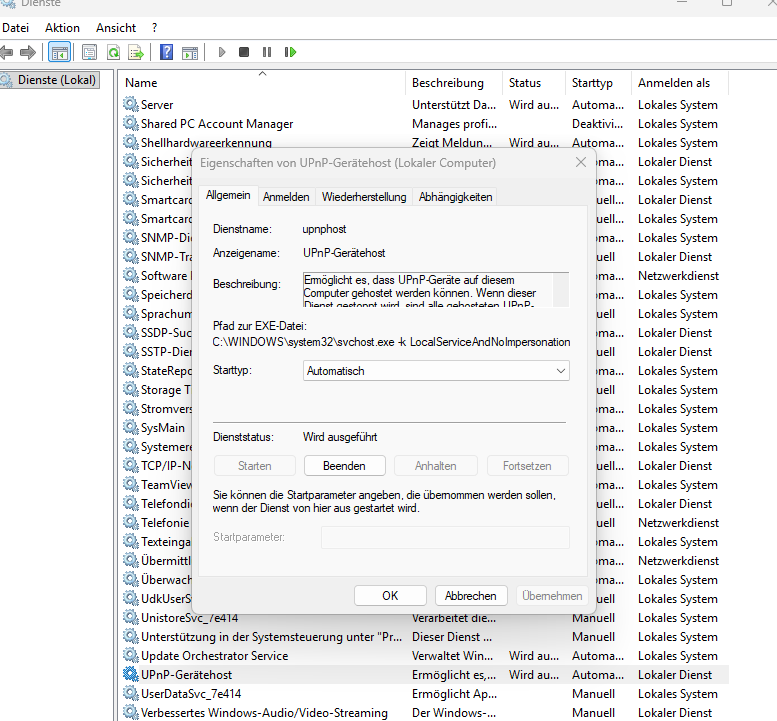Image resolution: width=777 pixels, height=721 pixels.
Task: Open the ? help menu
Action: (155, 28)
